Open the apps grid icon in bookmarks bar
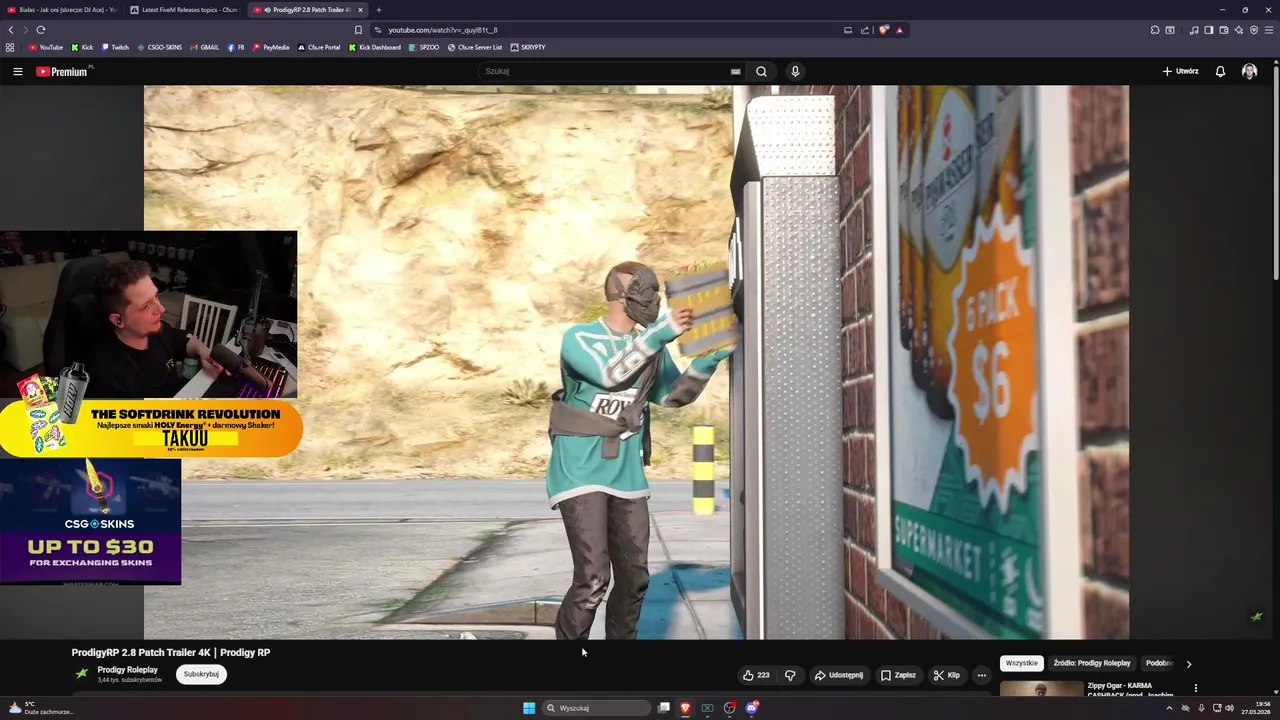The width and height of the screenshot is (1280, 720). (10, 47)
